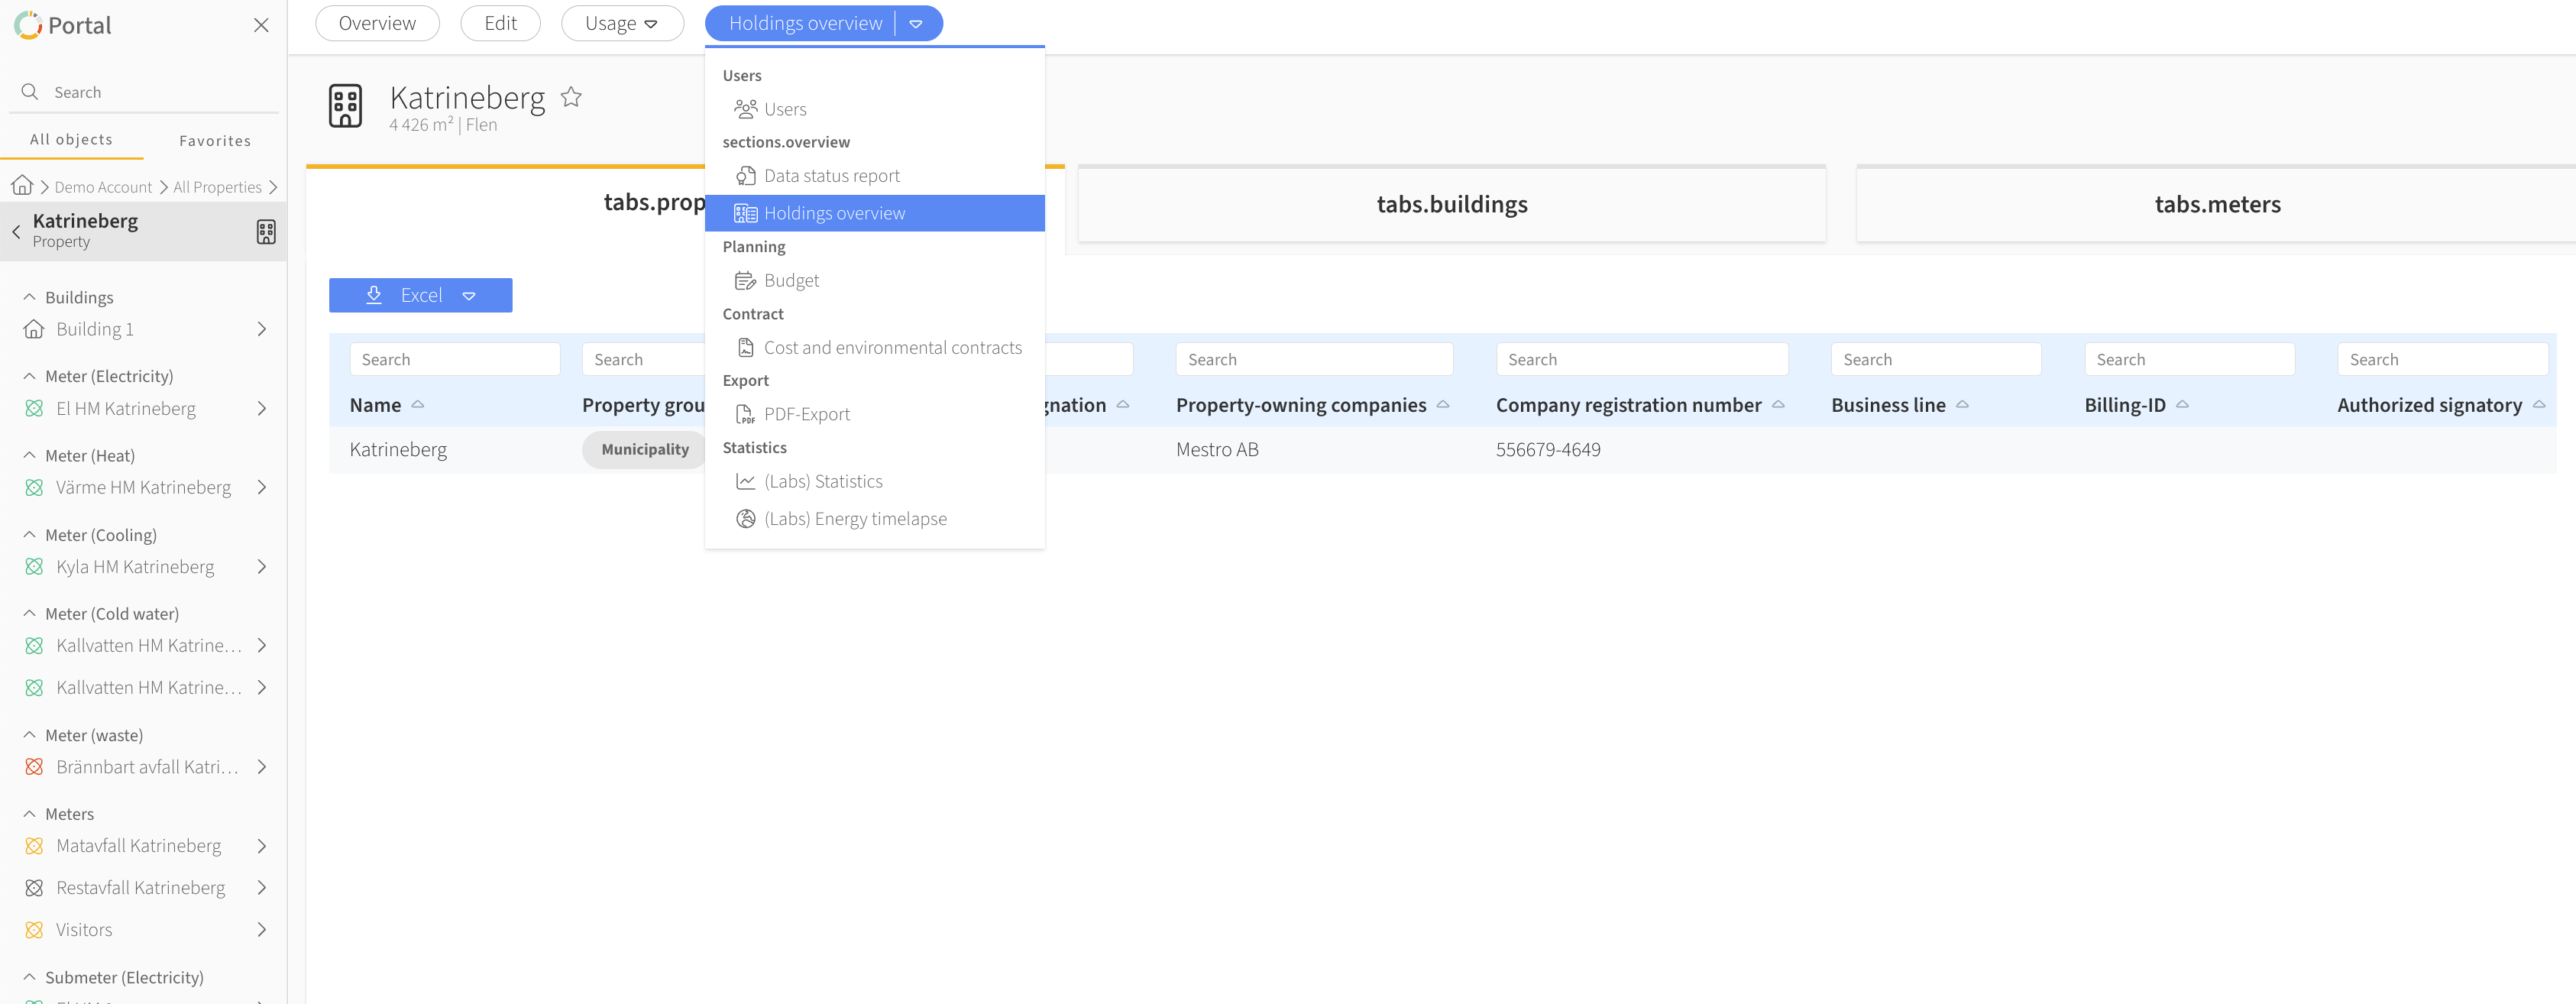Choose Cost and environmental contracts
The height and width of the screenshot is (1004, 2576).
[875, 347]
